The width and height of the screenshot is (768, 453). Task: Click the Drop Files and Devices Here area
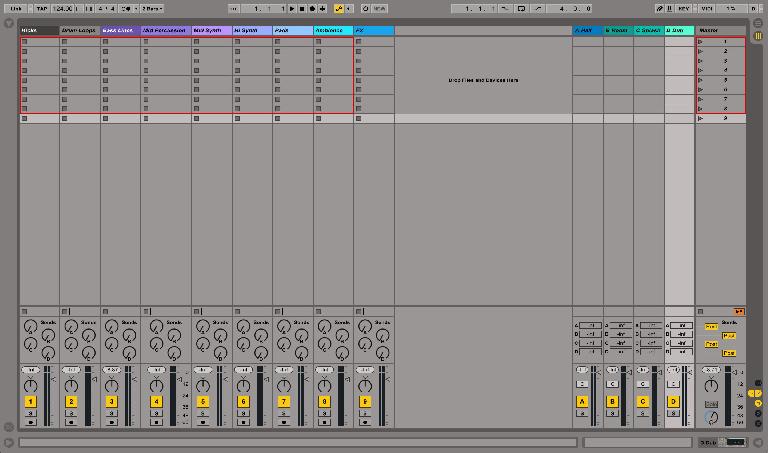[x=483, y=80]
